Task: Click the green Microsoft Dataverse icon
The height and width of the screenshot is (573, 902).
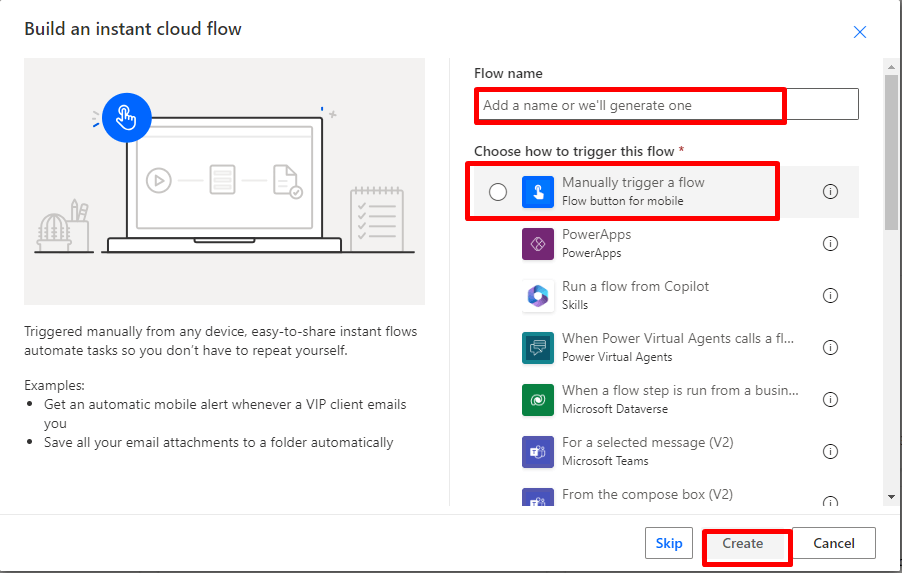Action: coord(538,400)
